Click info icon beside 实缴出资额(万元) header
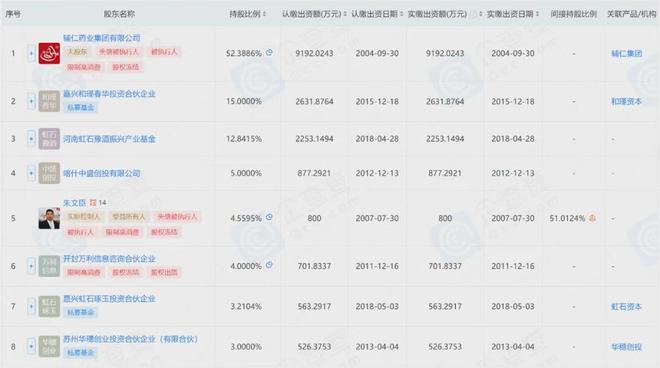 click(473, 14)
